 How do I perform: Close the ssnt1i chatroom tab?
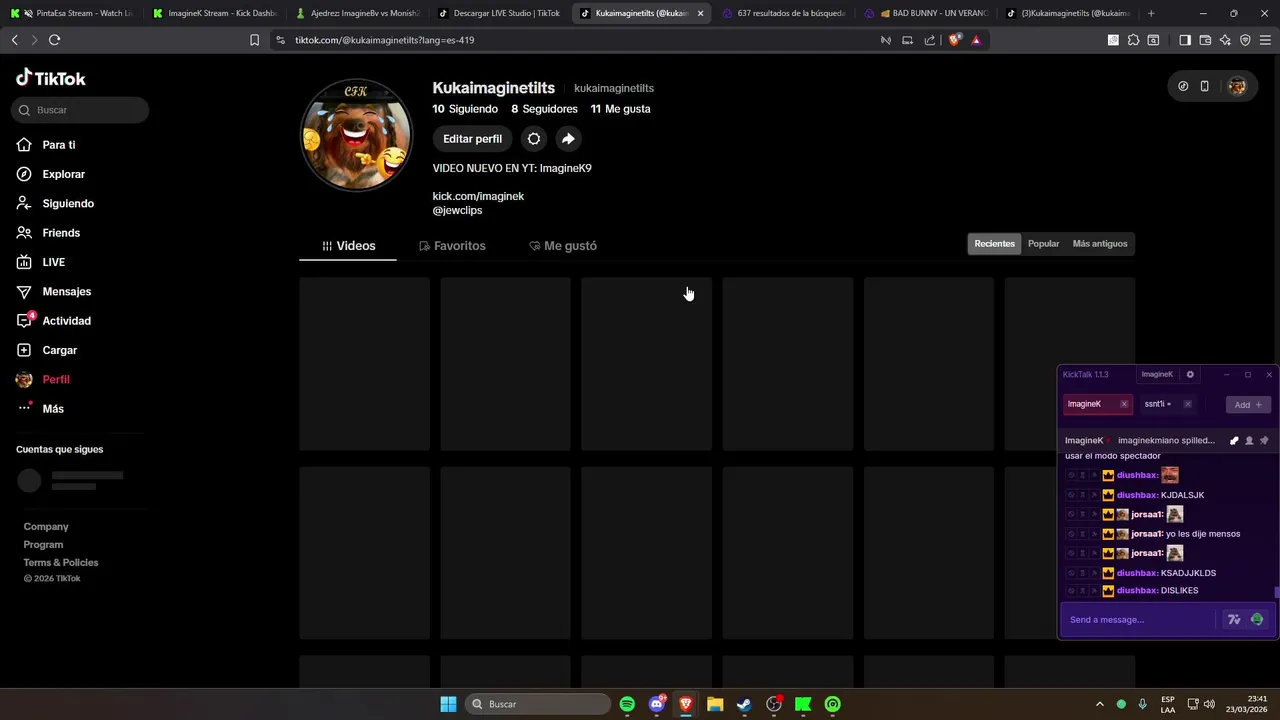[x=1187, y=404]
